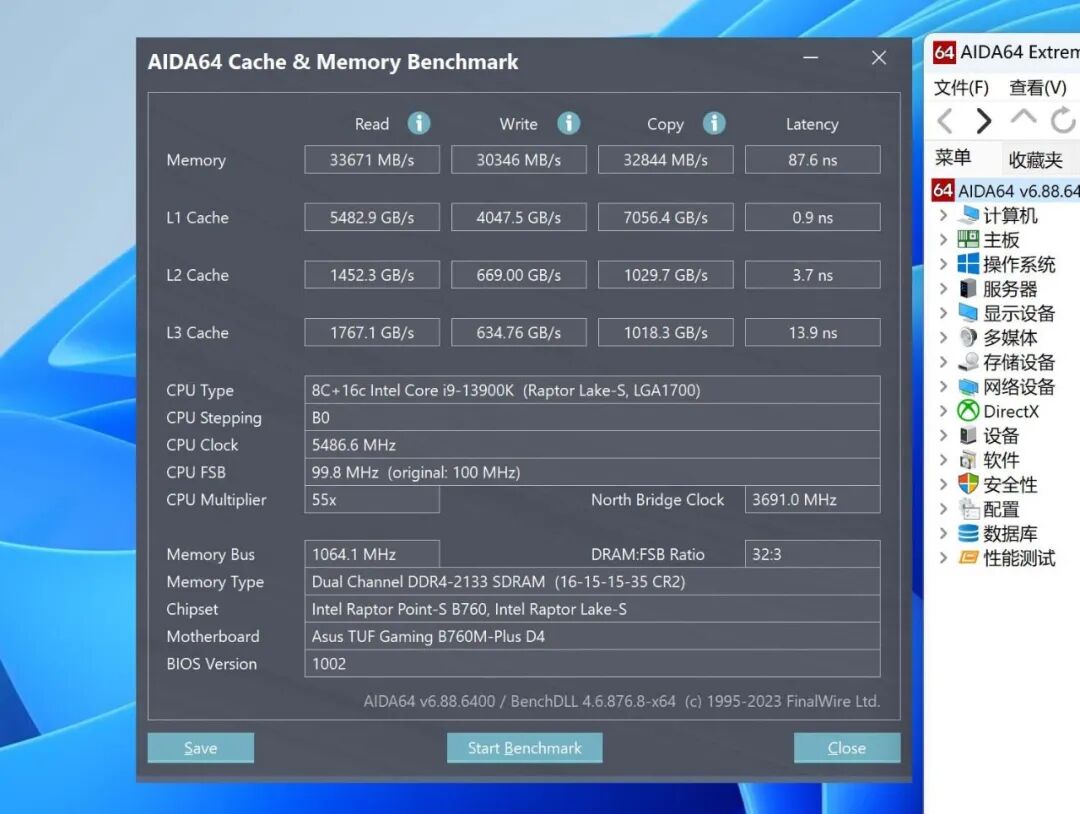
Task: Click North Bridge Clock 3691.0 MHz
Action: 813,499
